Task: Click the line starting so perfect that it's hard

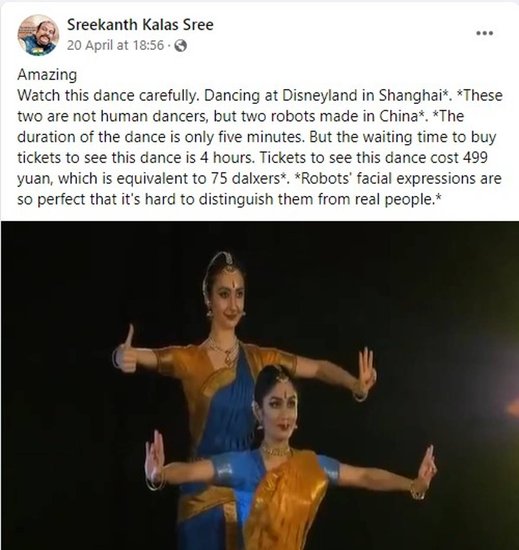Action: pos(229,200)
